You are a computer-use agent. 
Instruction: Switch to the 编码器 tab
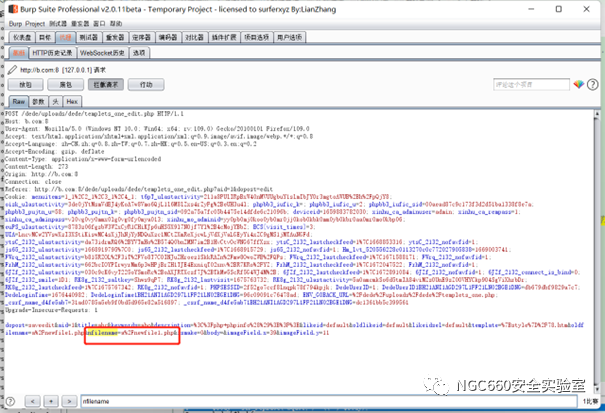(168, 37)
